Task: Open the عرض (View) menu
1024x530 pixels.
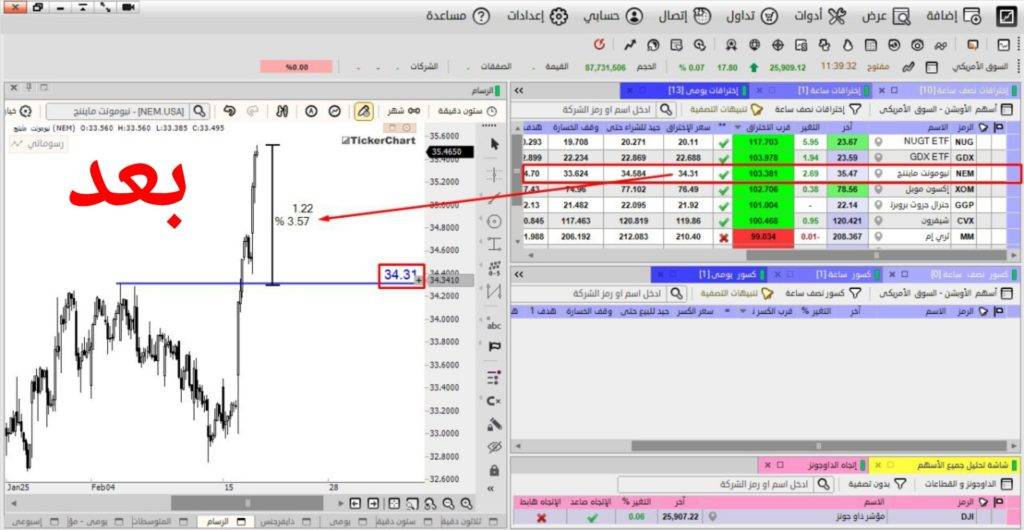Action: (x=885, y=16)
